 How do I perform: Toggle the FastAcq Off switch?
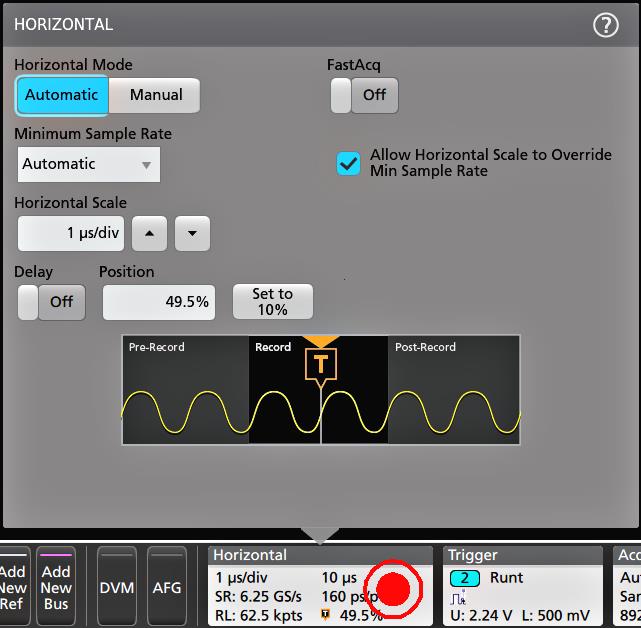tap(364, 95)
